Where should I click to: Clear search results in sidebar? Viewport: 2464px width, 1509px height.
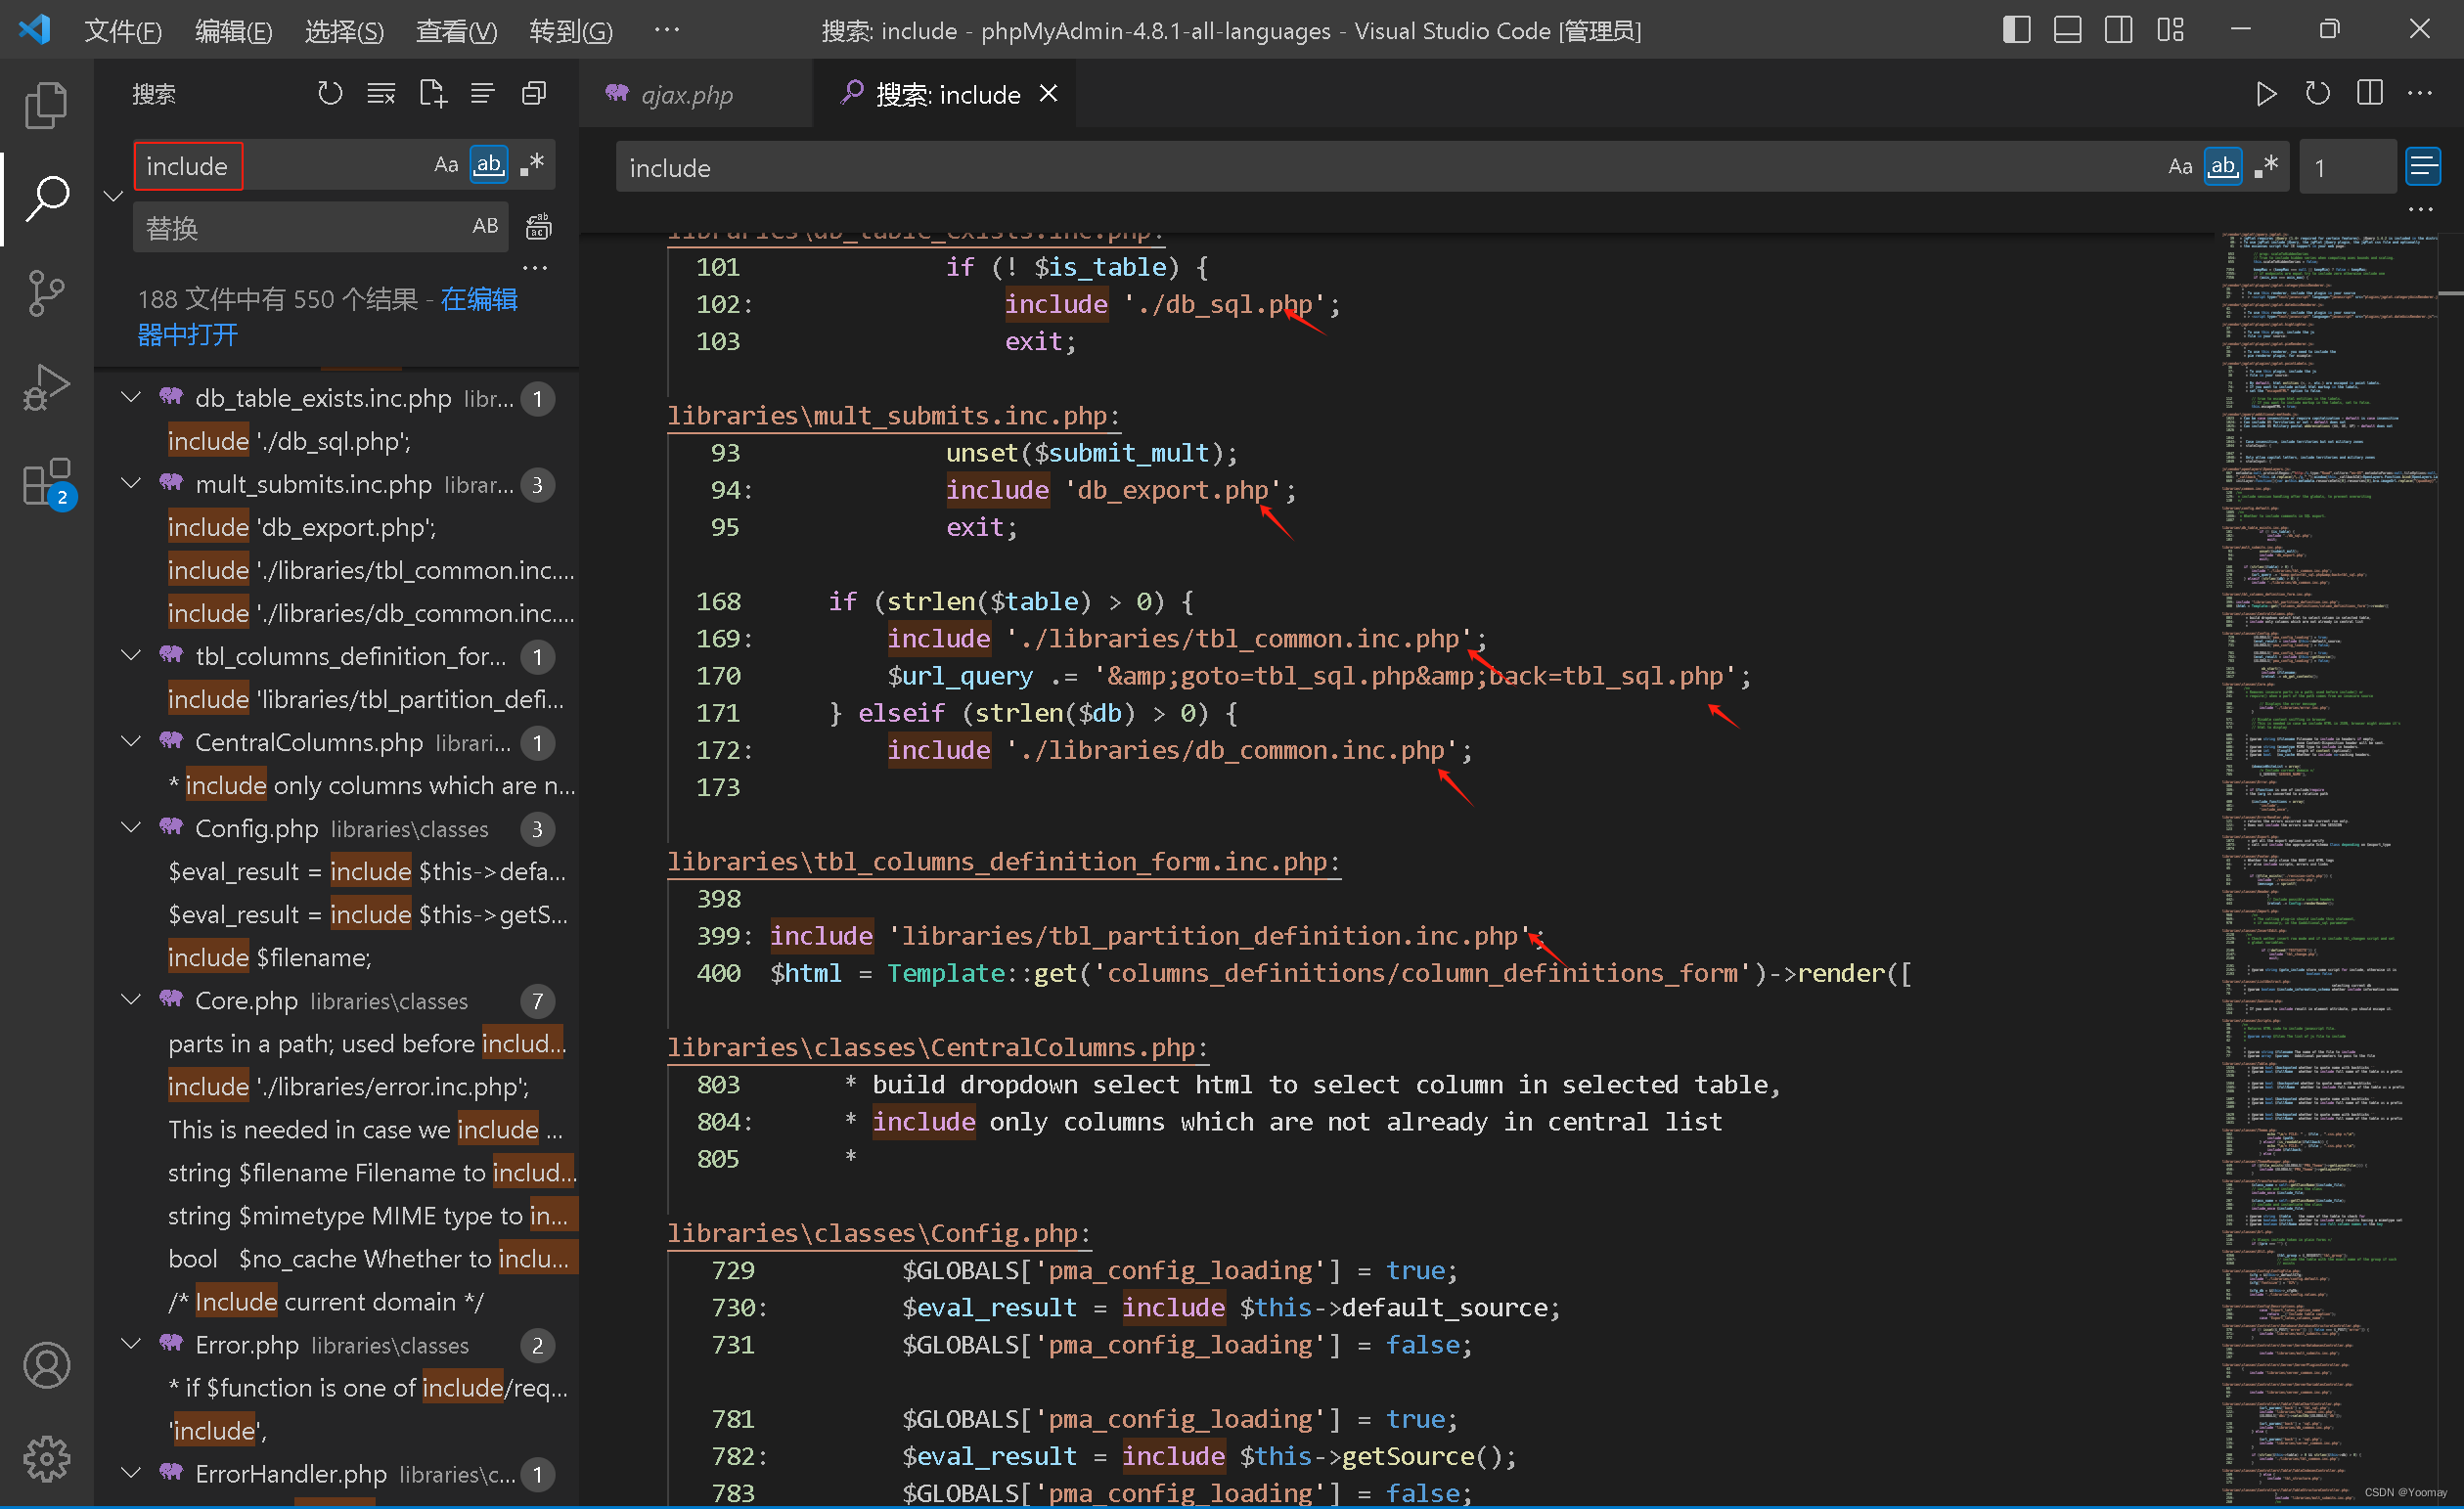pos(380,94)
